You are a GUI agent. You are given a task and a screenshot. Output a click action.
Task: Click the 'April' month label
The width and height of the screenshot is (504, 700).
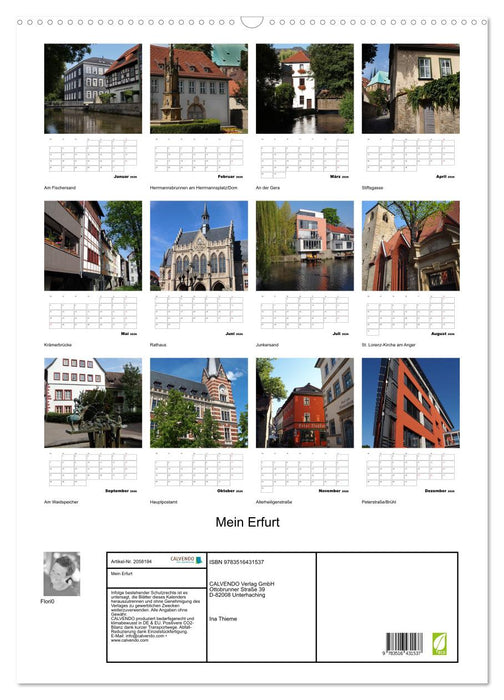click(441, 177)
